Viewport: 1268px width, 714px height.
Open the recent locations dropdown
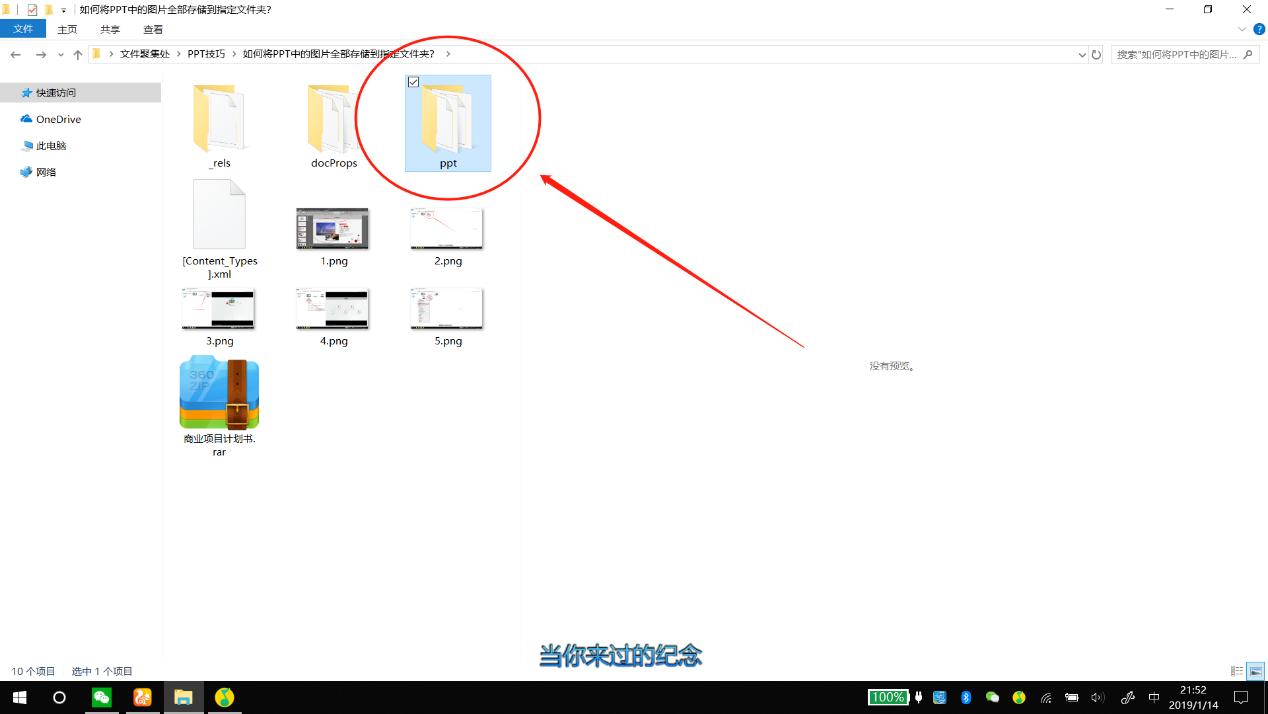tap(61, 55)
